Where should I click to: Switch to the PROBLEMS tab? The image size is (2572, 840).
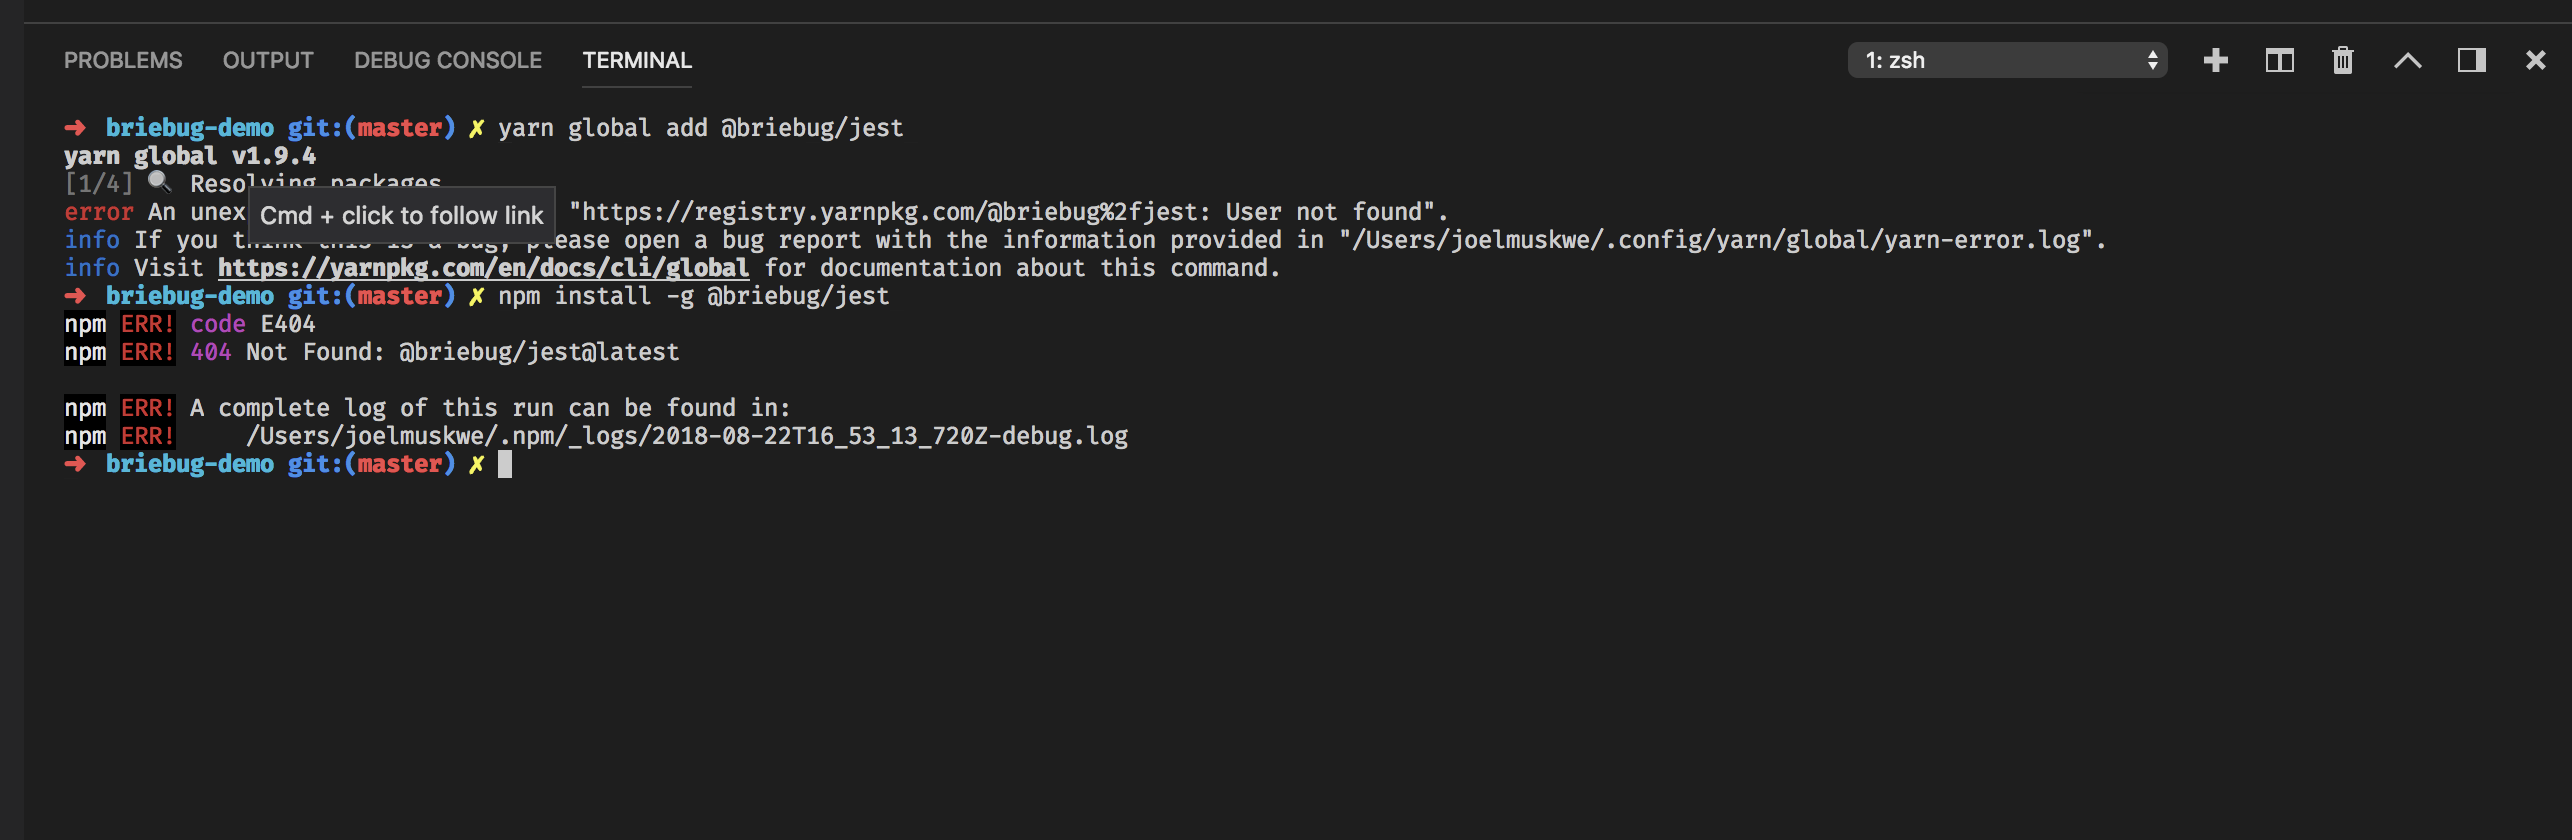pos(123,60)
